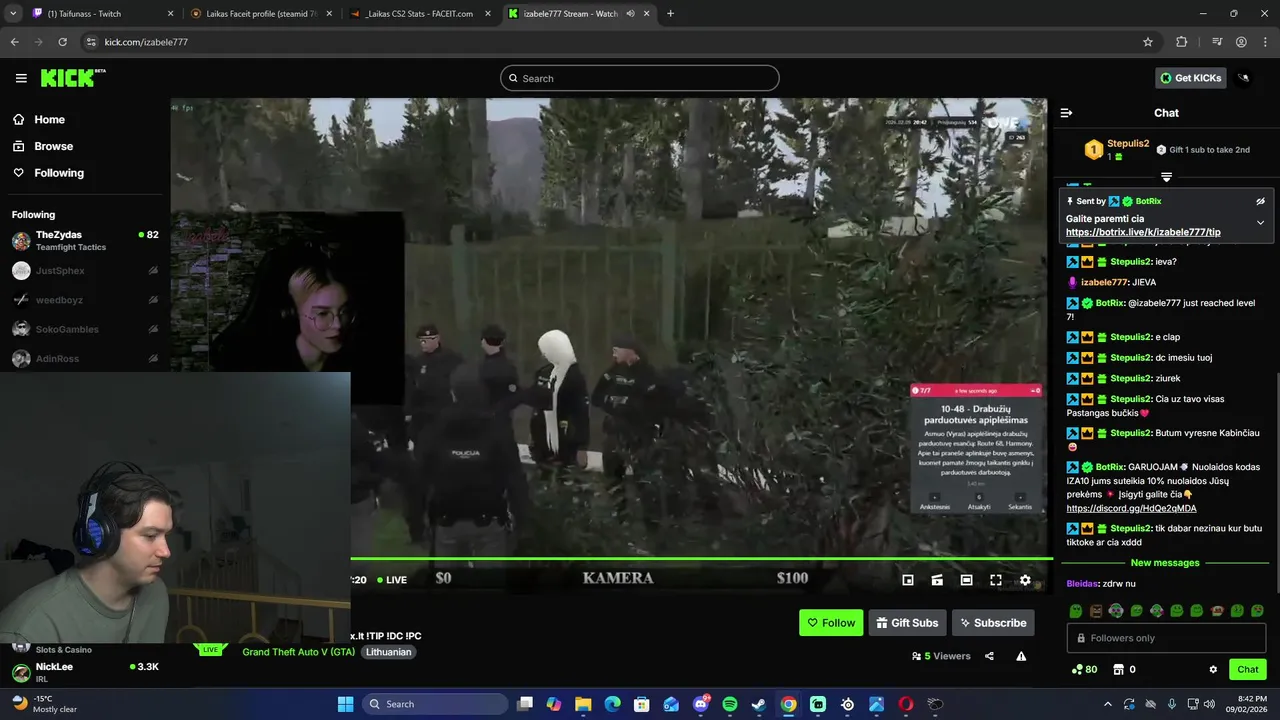Create a clip from the stream
This screenshot has width=1280, height=720.
click(937, 580)
